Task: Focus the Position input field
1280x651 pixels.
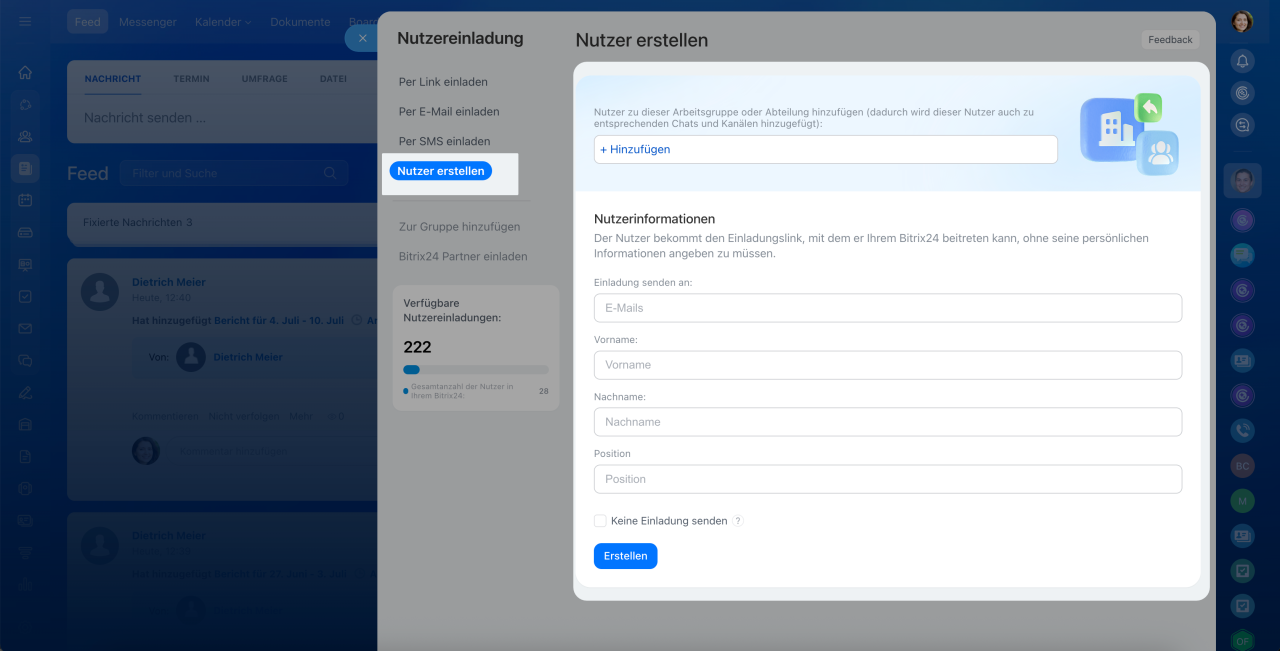Action: (888, 479)
